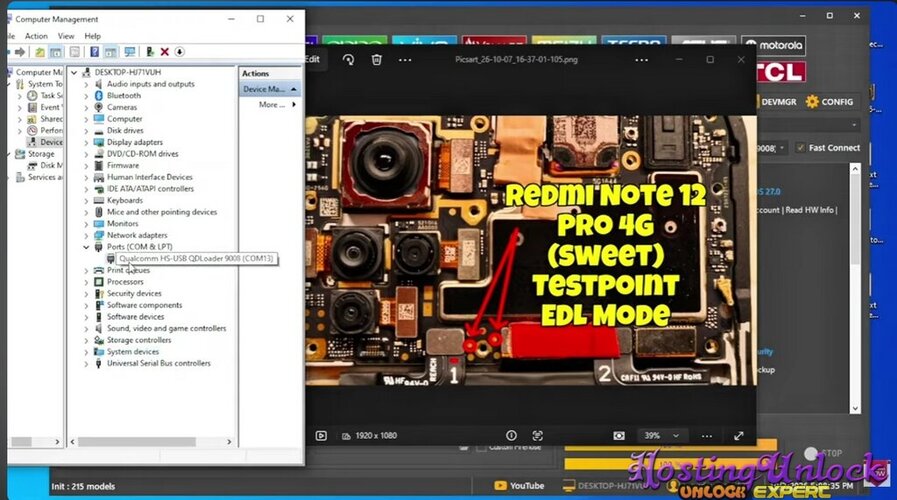Select the Keyboards category

pyautogui.click(x=125, y=200)
